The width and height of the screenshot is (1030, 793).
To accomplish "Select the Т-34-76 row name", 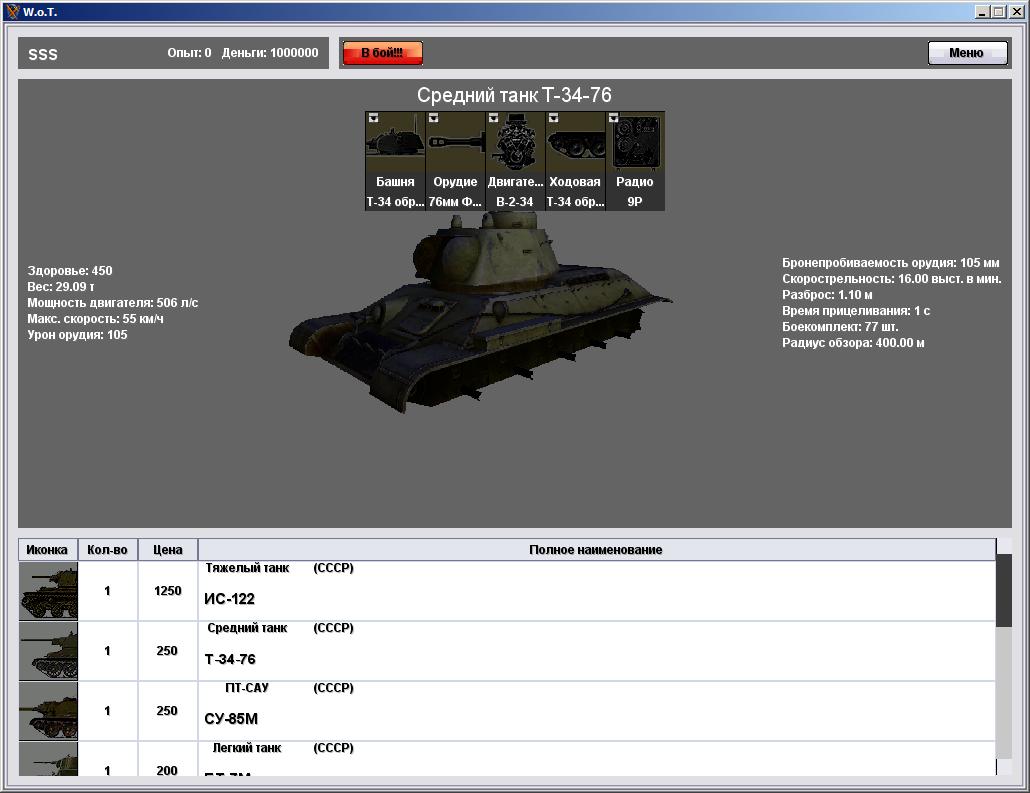I will tap(230, 659).
